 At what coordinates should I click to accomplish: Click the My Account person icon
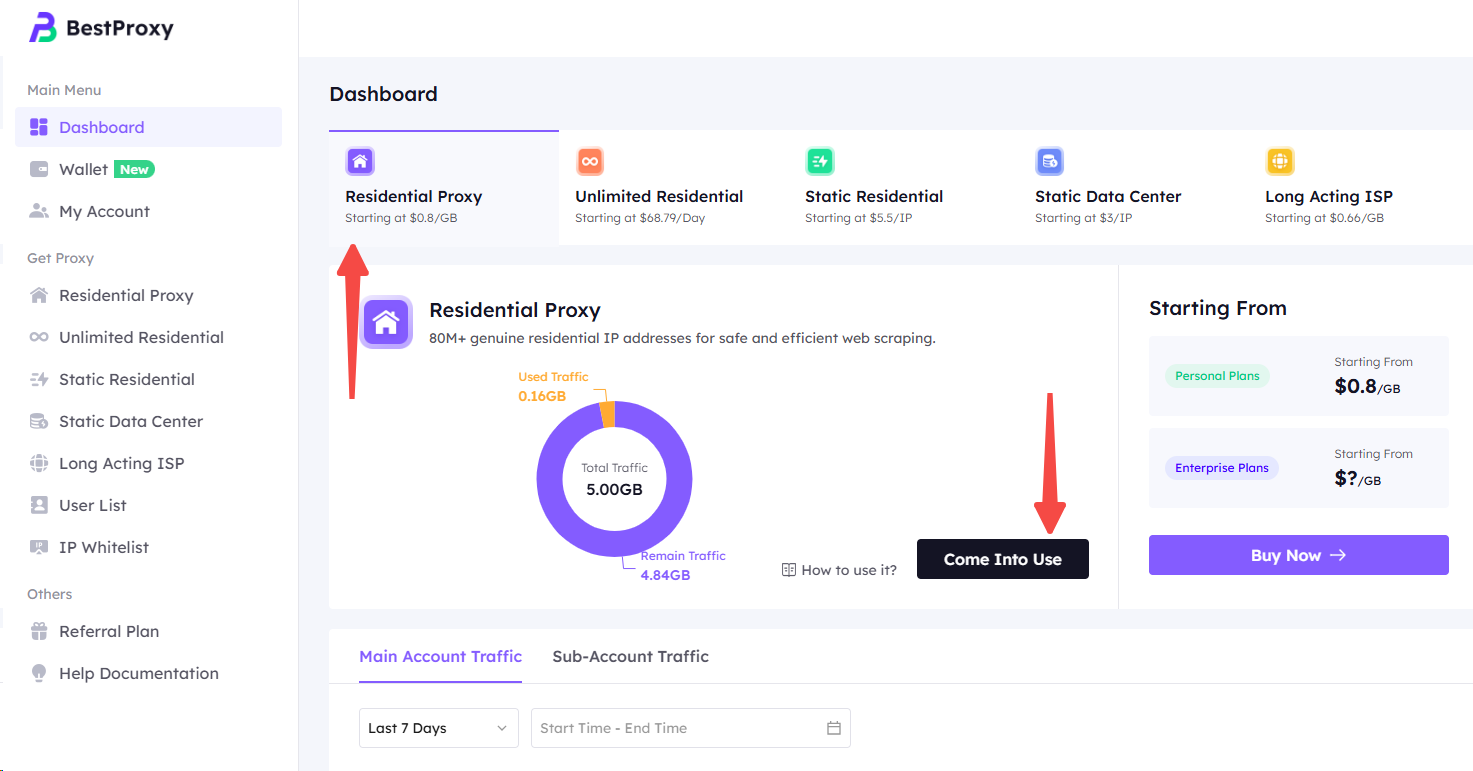pos(39,212)
